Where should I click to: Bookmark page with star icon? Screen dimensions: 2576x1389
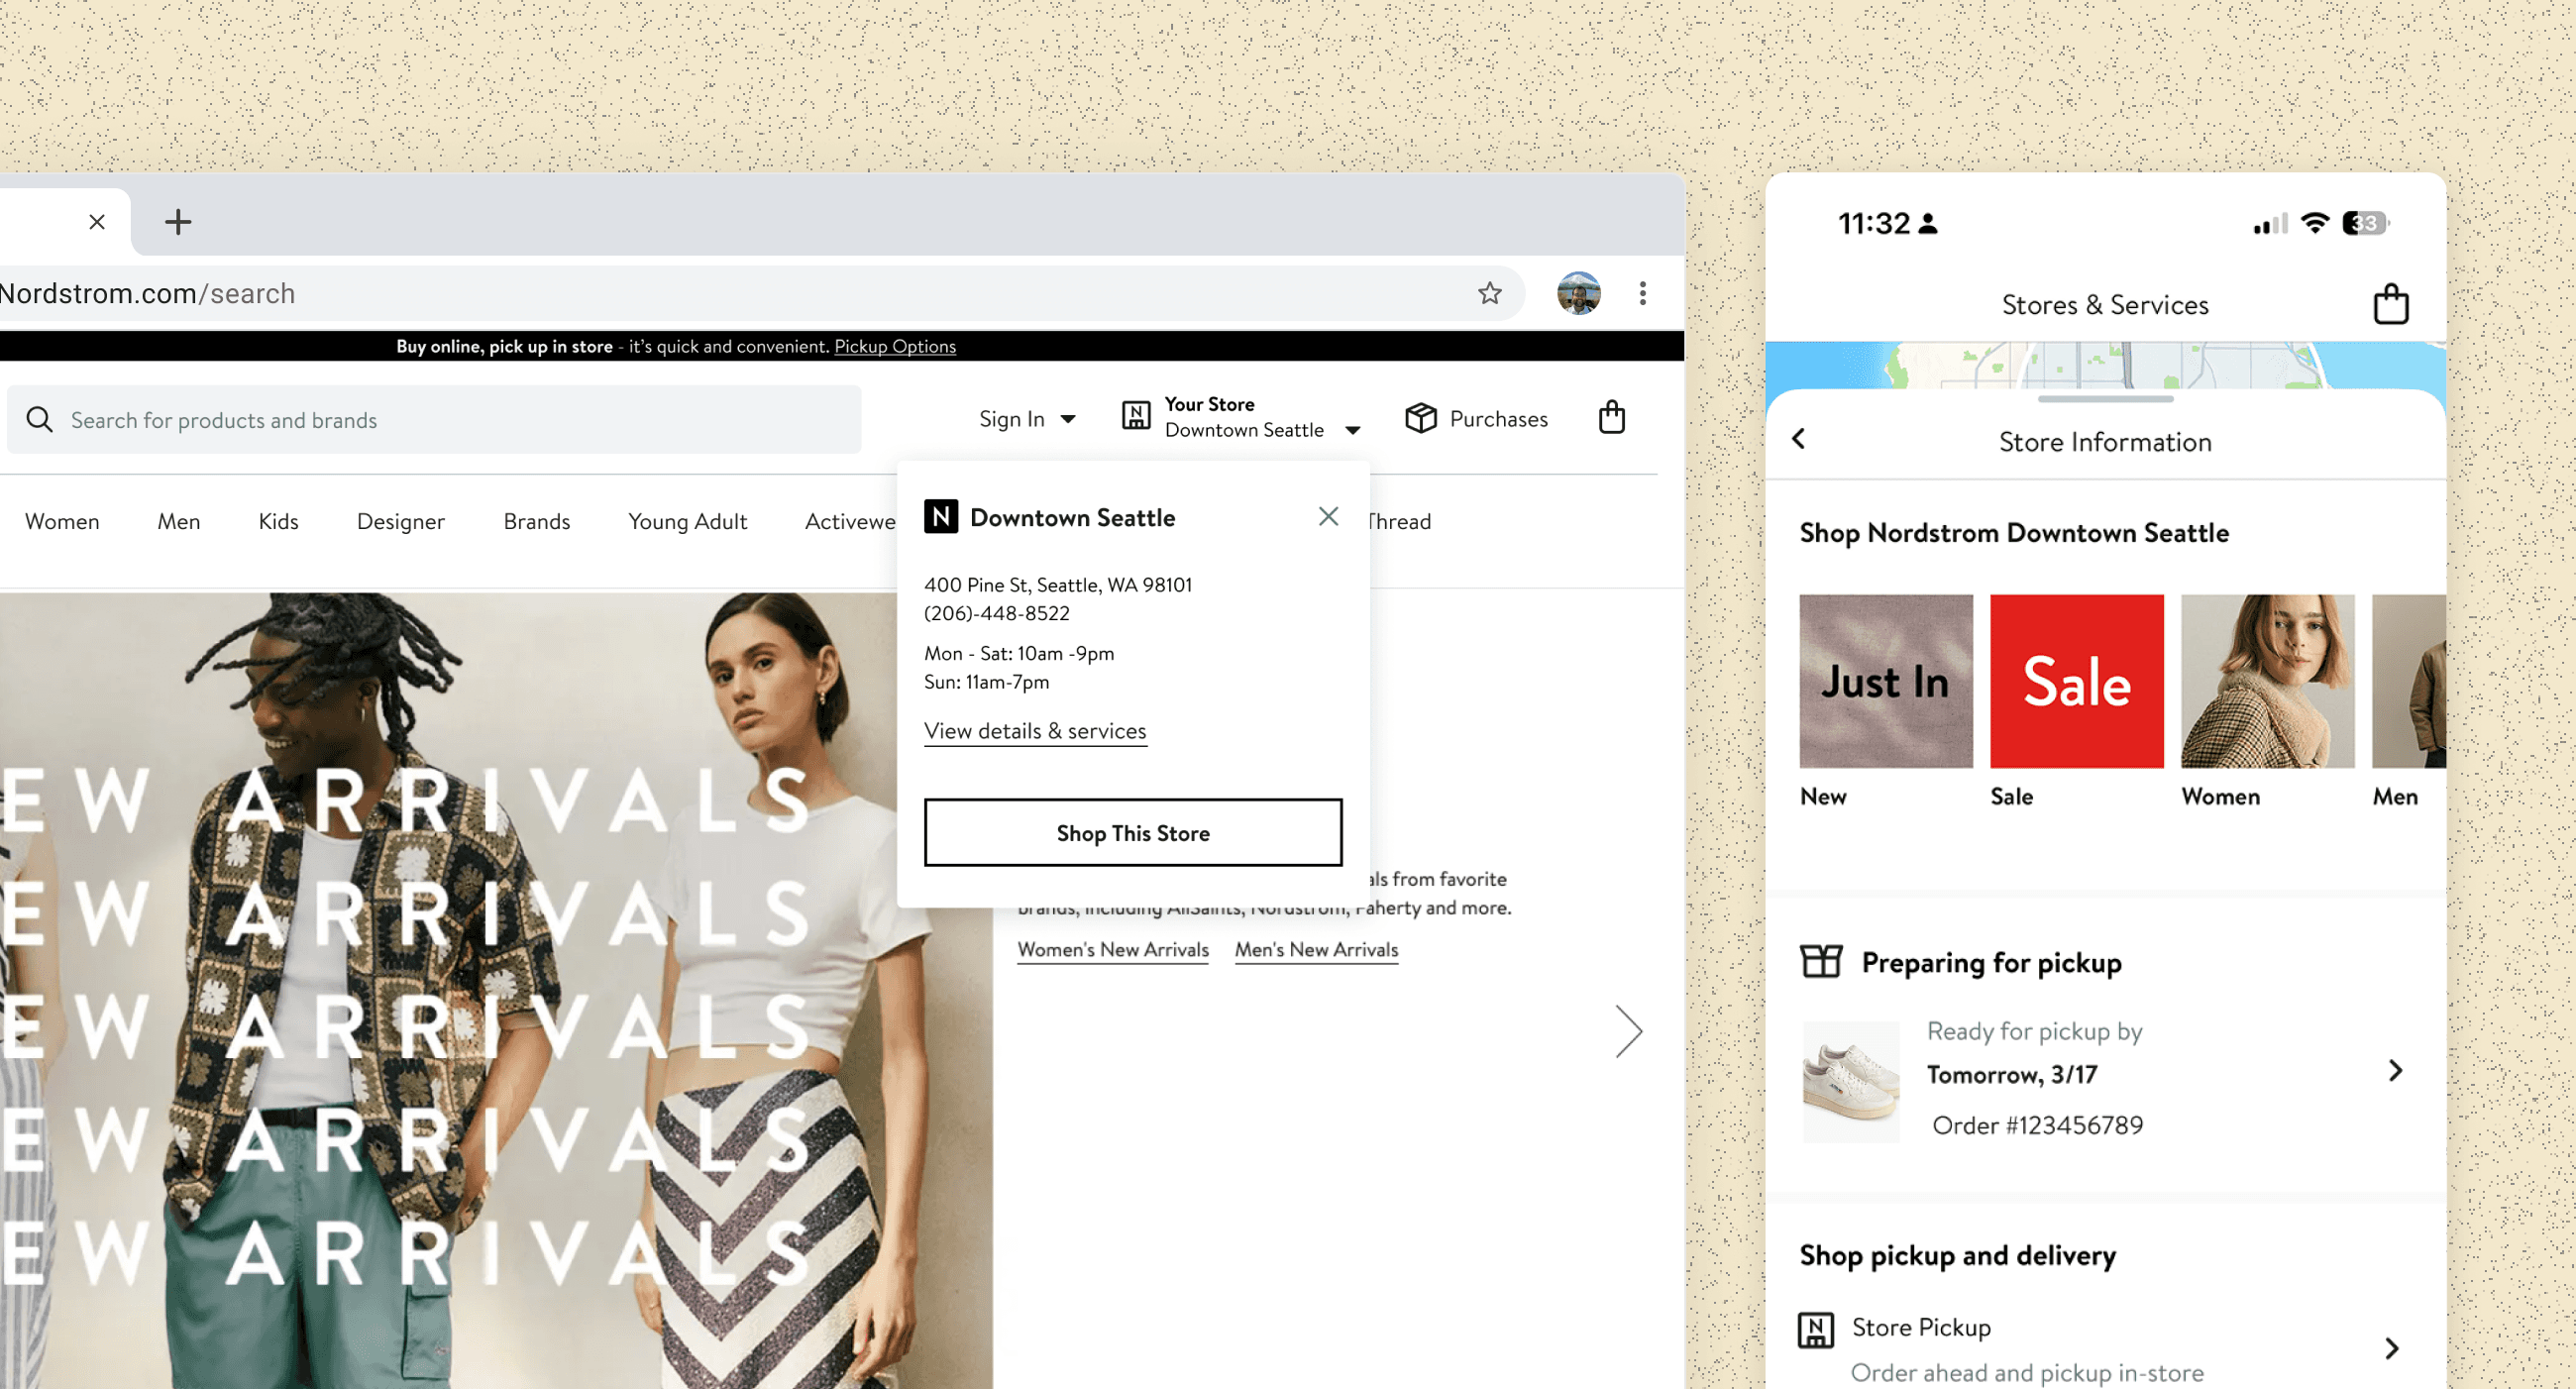click(x=1489, y=293)
